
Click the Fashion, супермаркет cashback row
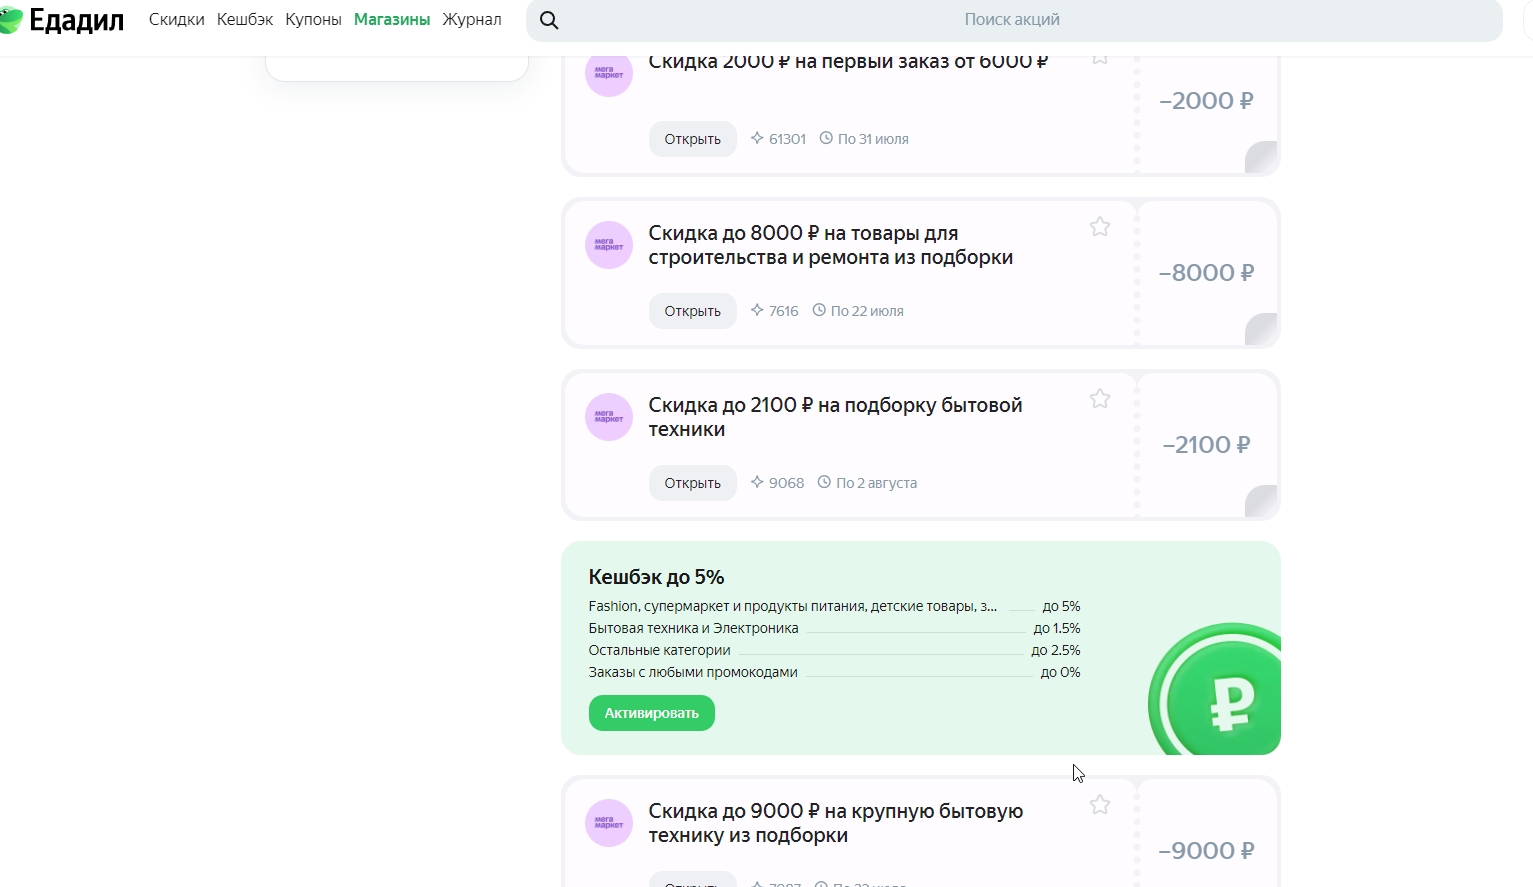coord(835,606)
